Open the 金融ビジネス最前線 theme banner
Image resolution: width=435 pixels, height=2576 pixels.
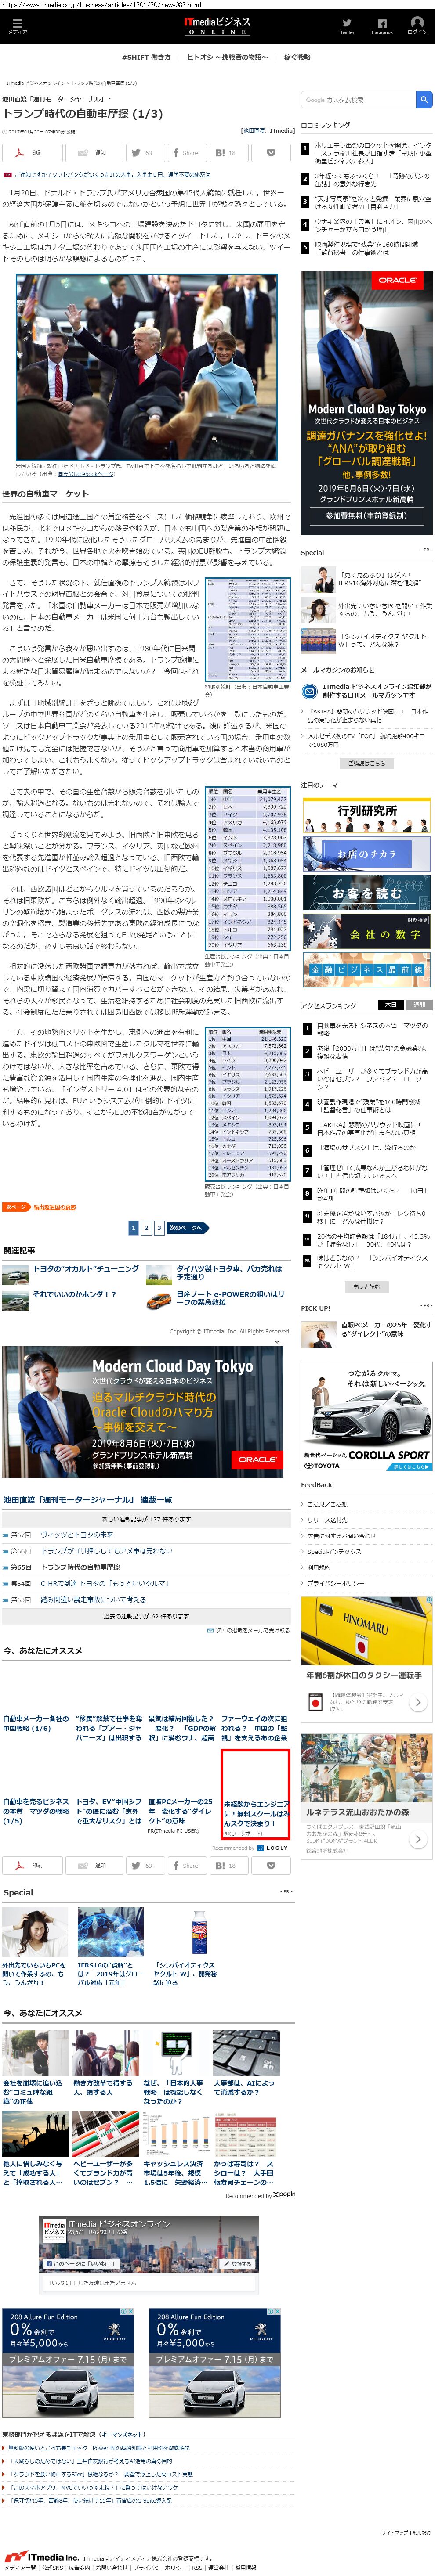pyautogui.click(x=367, y=969)
